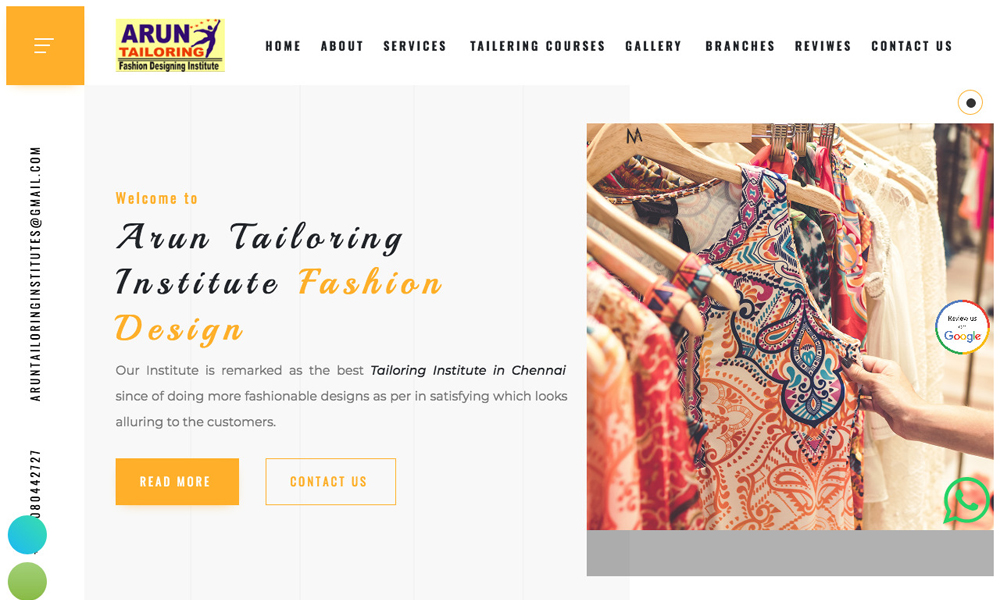Expand the Gallery menu
Image resolution: width=1000 pixels, height=600 pixels.
click(x=653, y=46)
